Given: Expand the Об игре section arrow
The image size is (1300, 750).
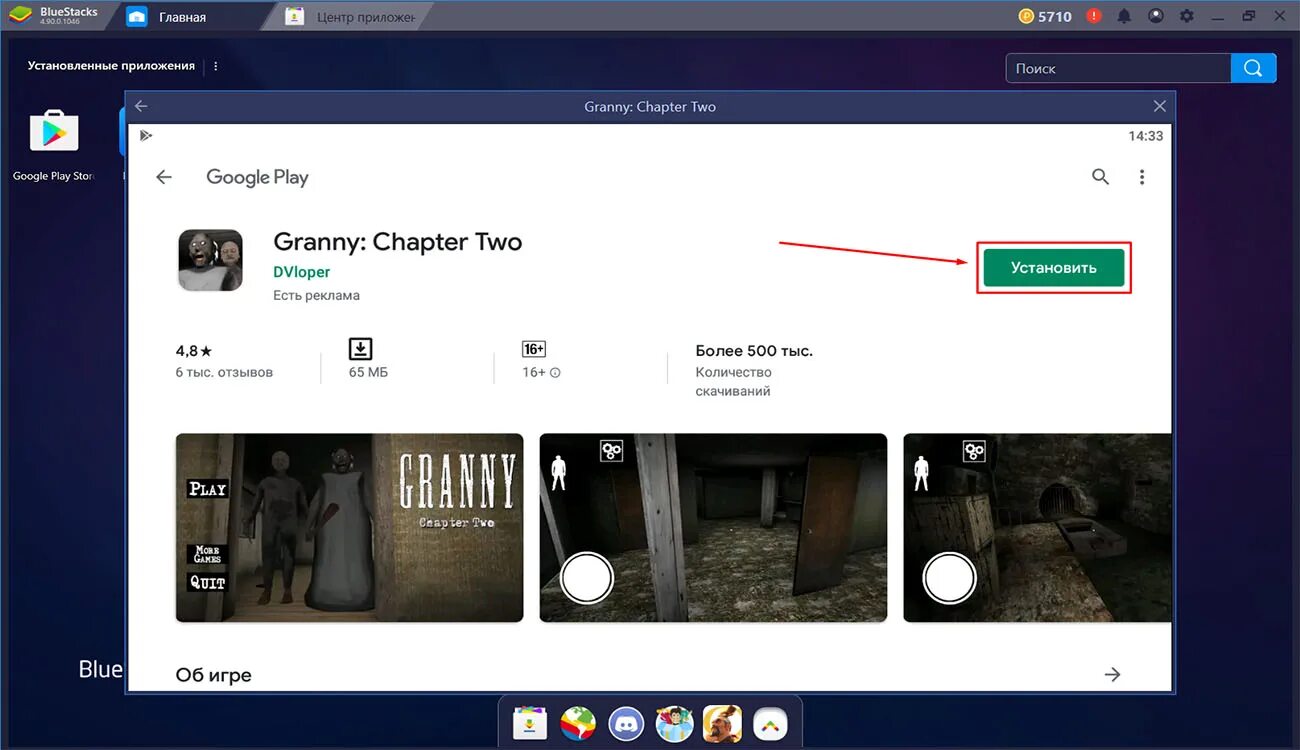Looking at the screenshot, I should [1112, 674].
